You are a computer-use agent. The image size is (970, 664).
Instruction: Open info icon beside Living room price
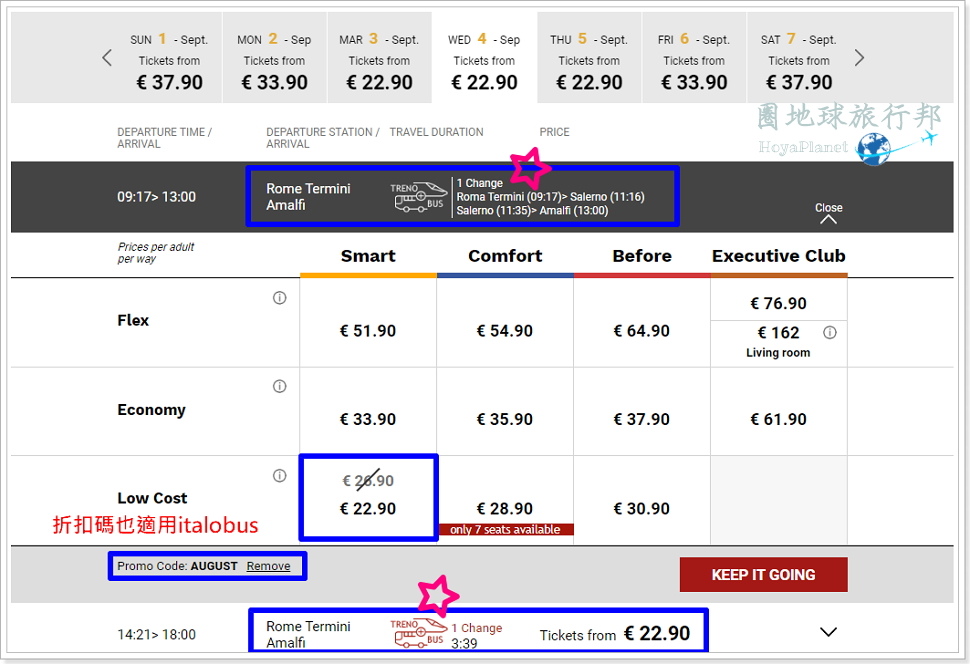[830, 333]
